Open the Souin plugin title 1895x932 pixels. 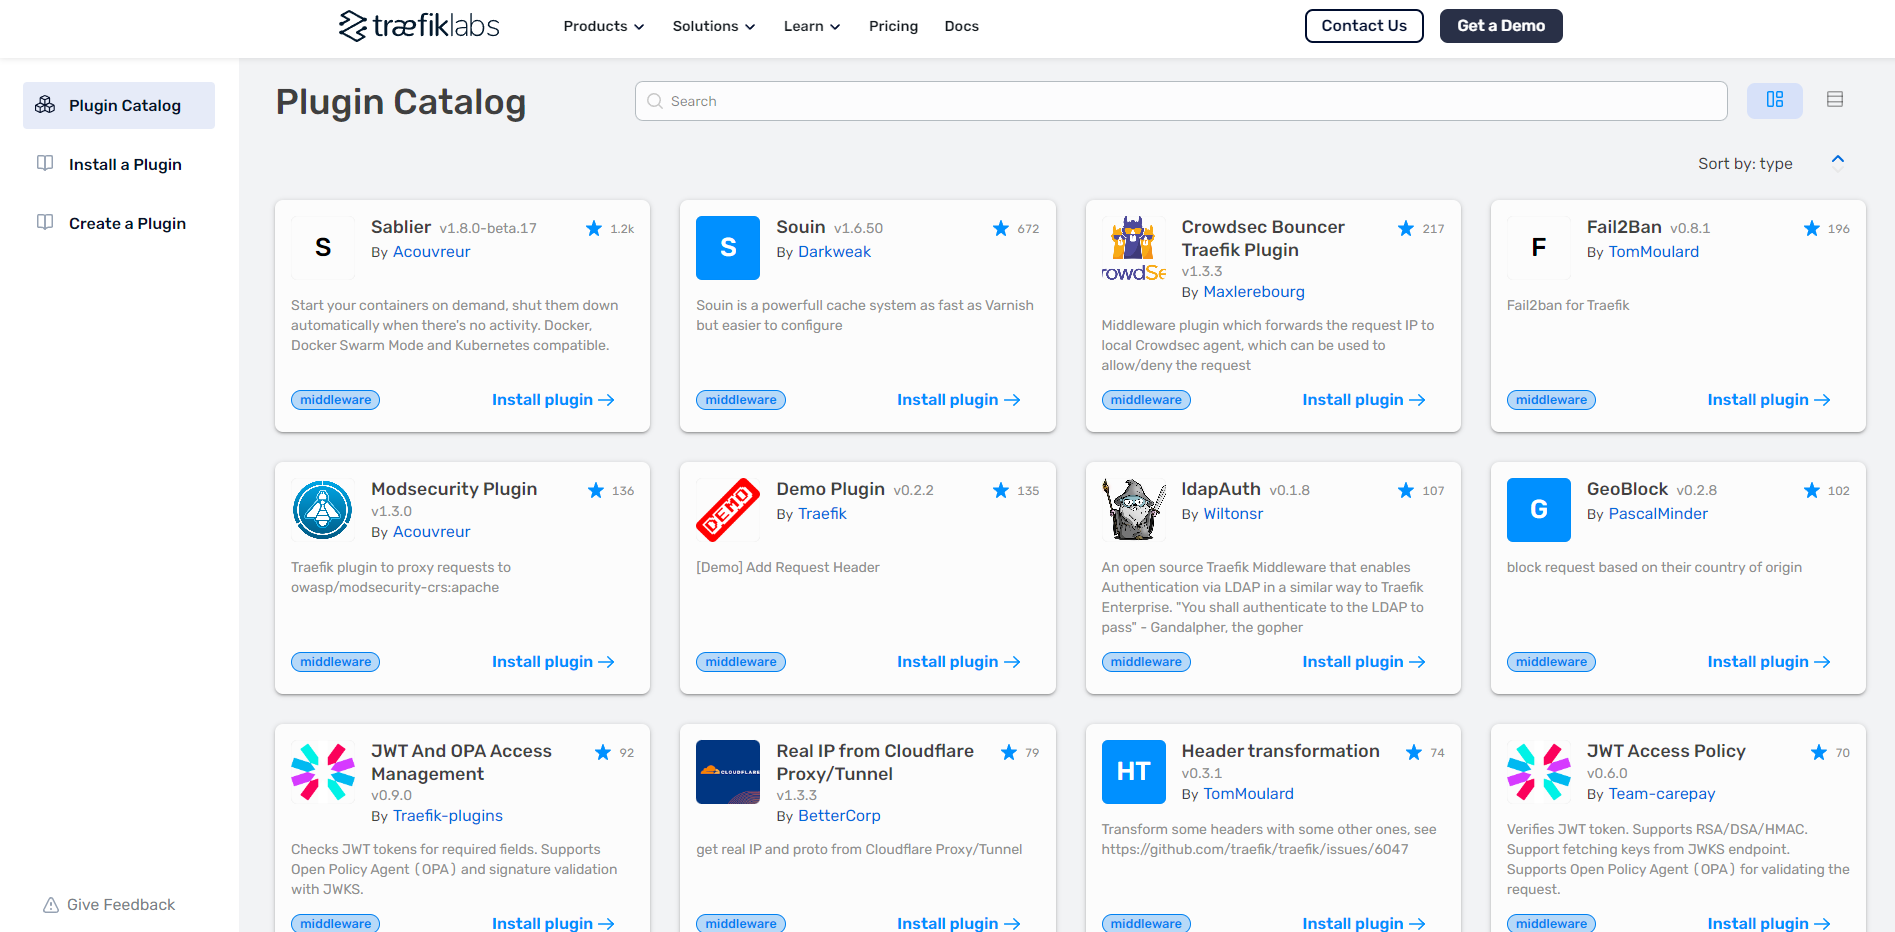pos(800,227)
